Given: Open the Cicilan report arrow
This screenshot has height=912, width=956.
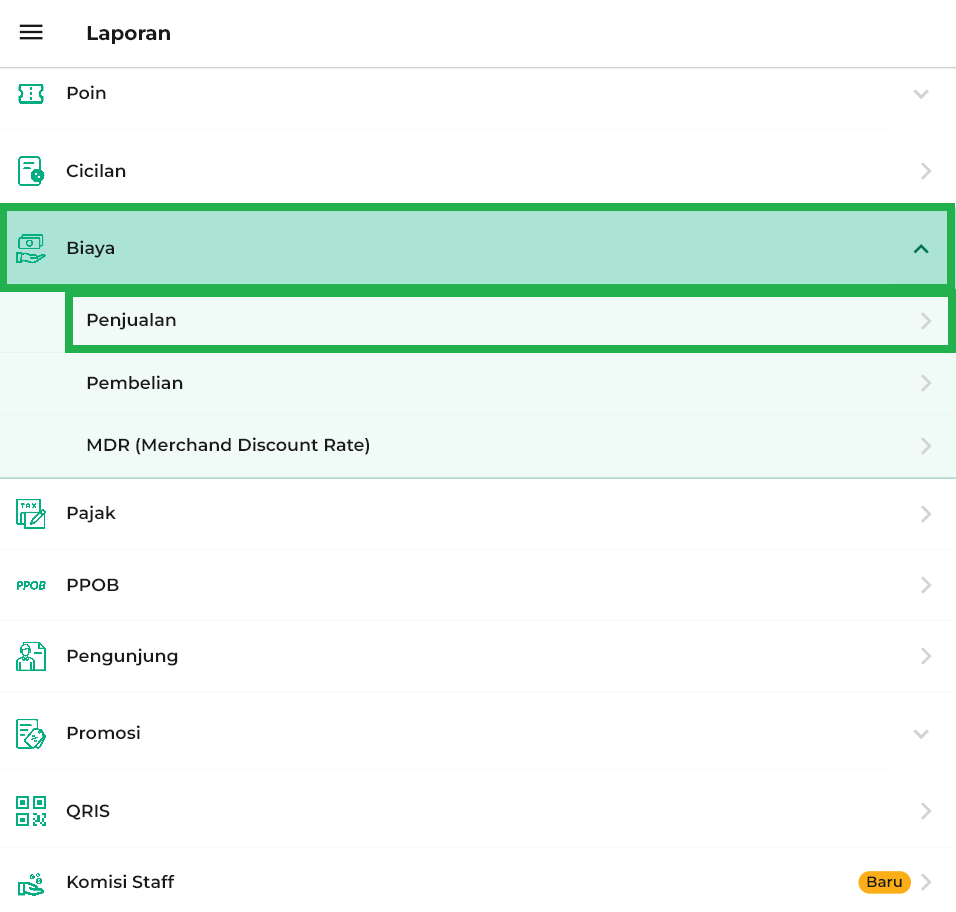Looking at the screenshot, I should click(x=926, y=171).
